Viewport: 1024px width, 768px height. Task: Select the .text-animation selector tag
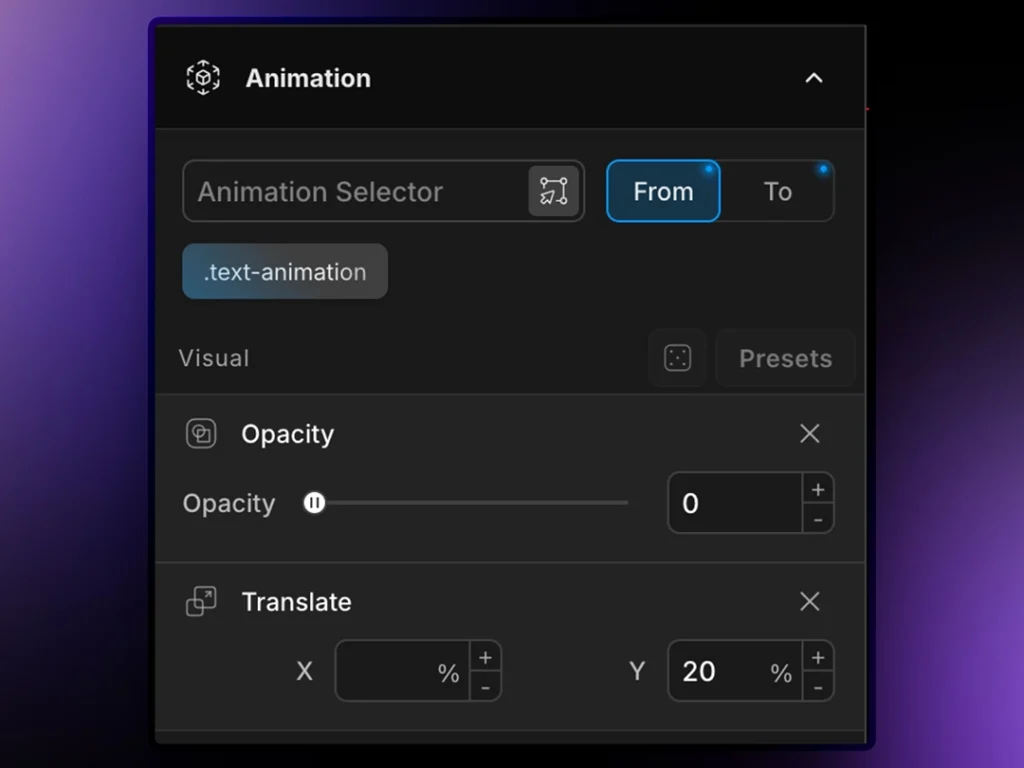click(285, 272)
